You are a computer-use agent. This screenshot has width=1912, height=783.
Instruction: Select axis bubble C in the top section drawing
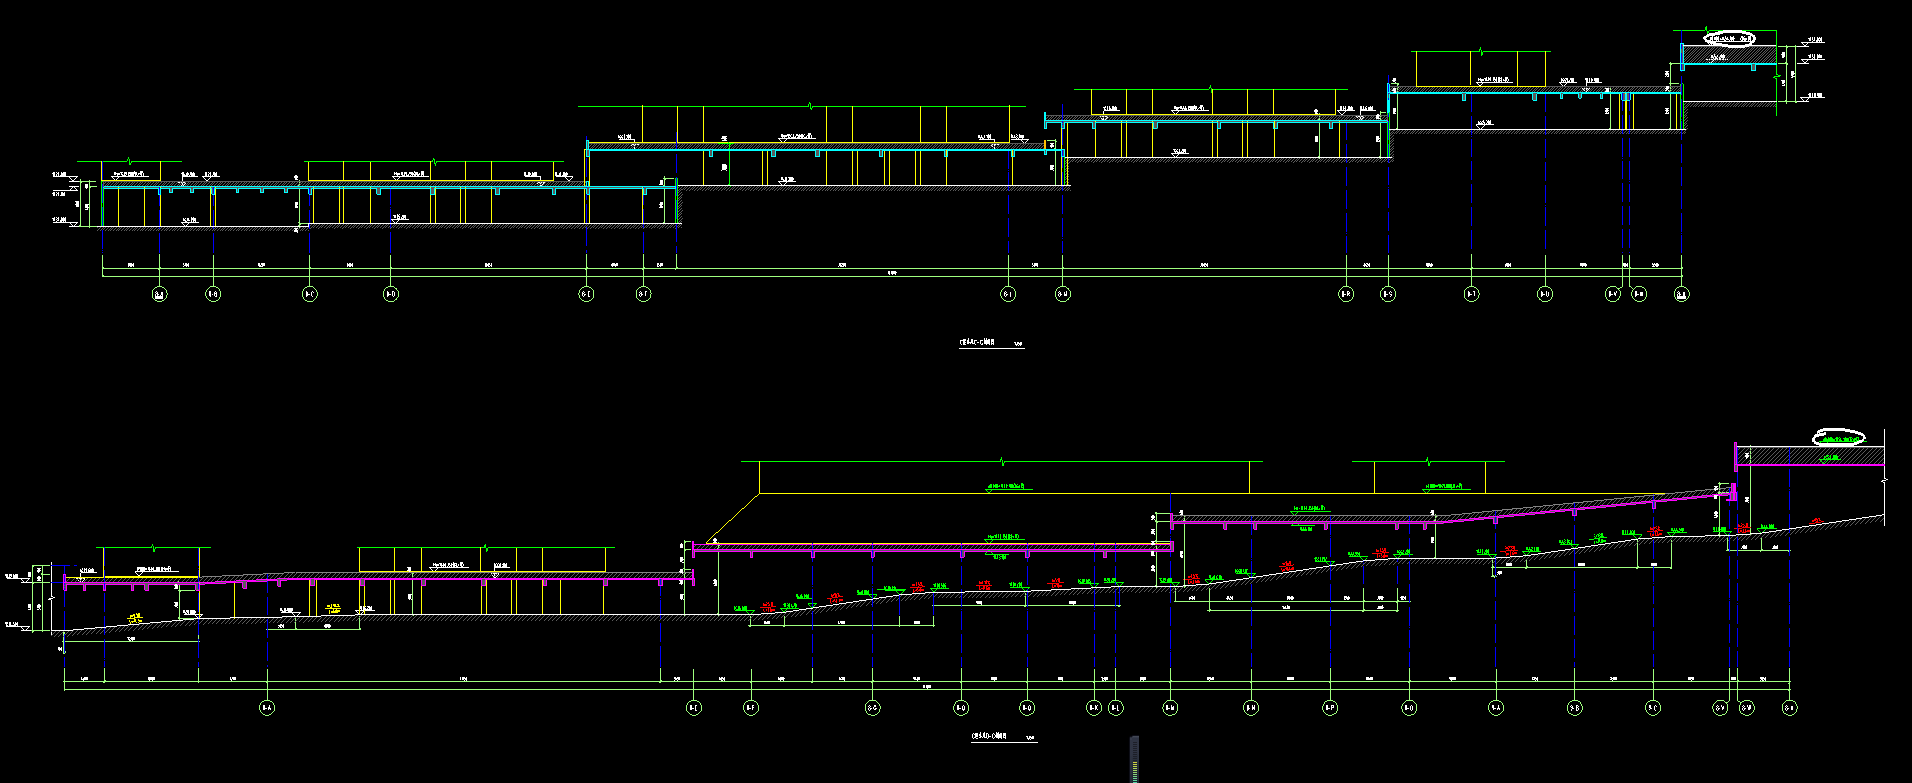(x=310, y=294)
